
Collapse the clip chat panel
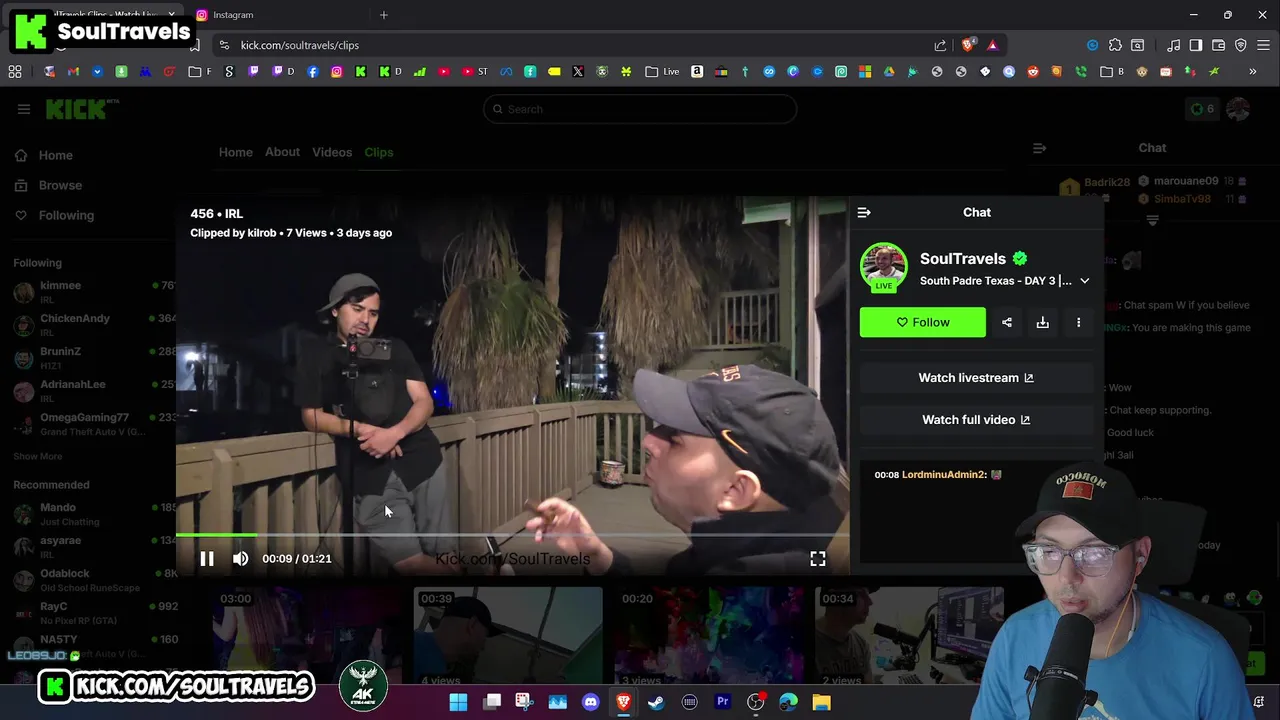click(864, 212)
